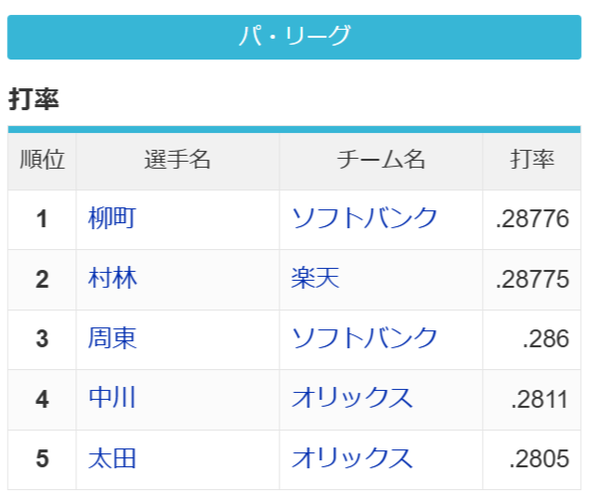Image resolution: width=589 pixels, height=500 pixels.
Task: Click the batting average .286 cell
Action: (532, 340)
